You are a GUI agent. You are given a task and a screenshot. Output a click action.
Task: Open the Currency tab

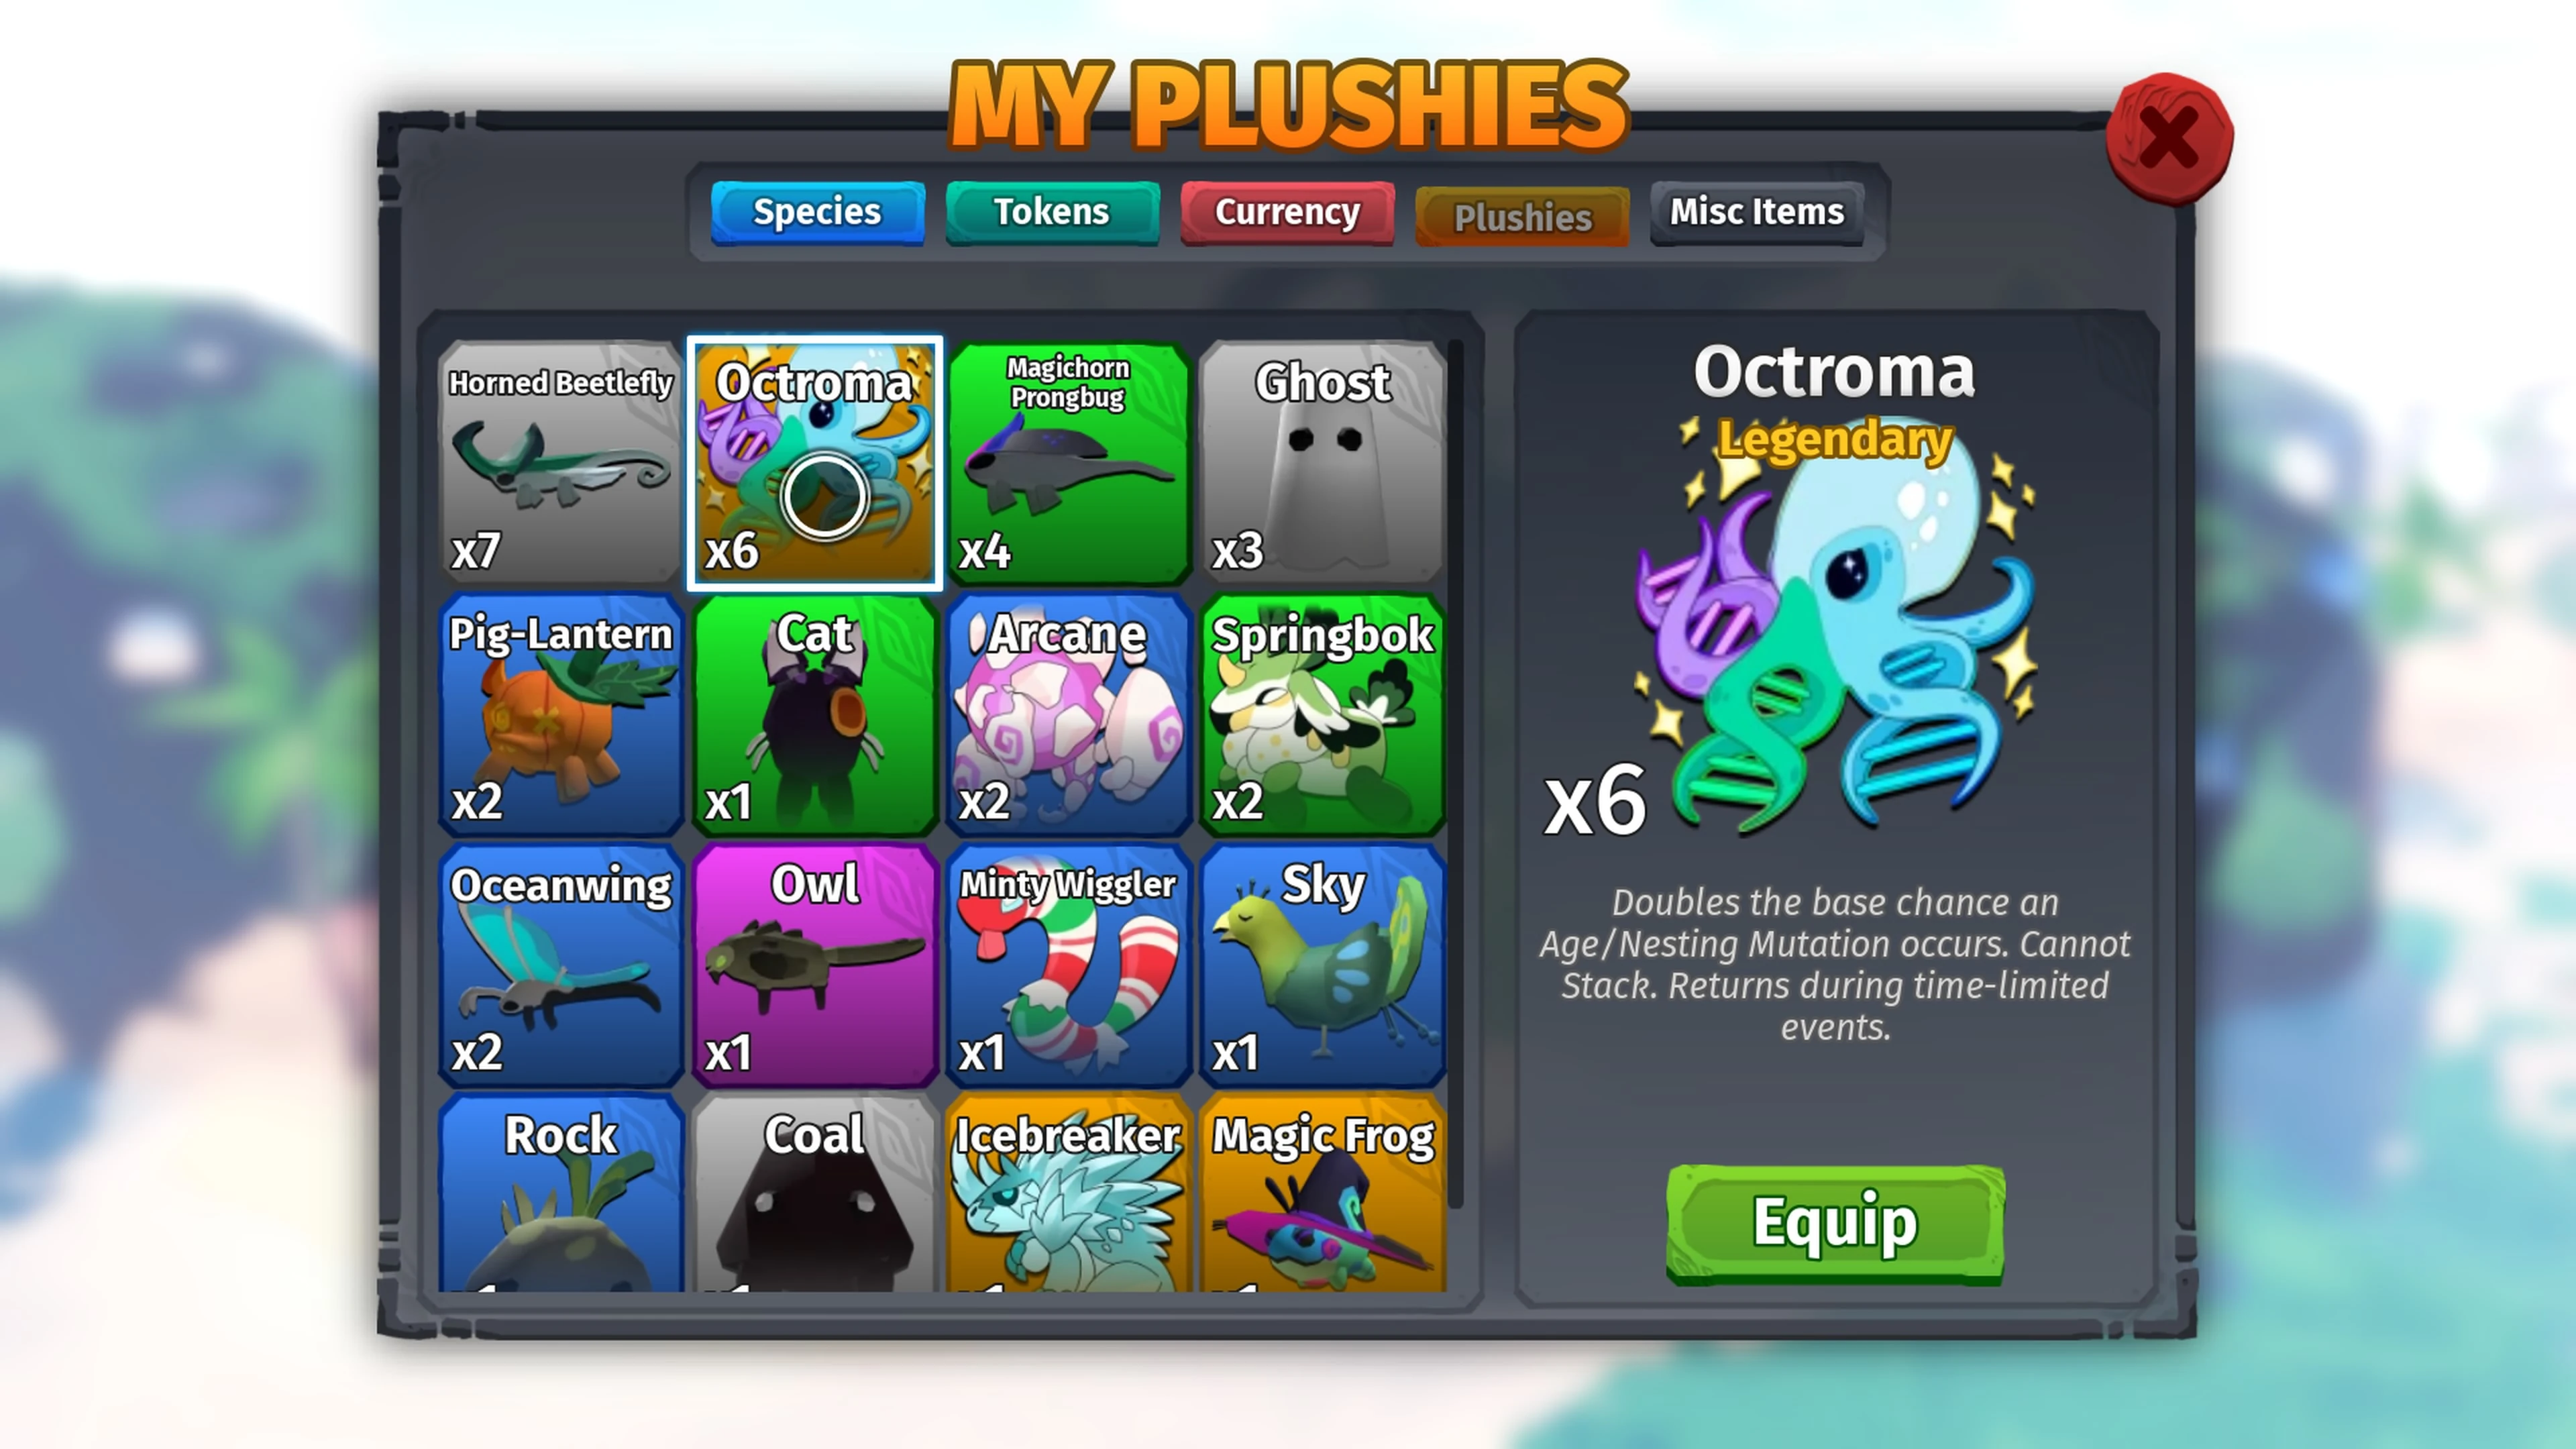(x=1287, y=213)
